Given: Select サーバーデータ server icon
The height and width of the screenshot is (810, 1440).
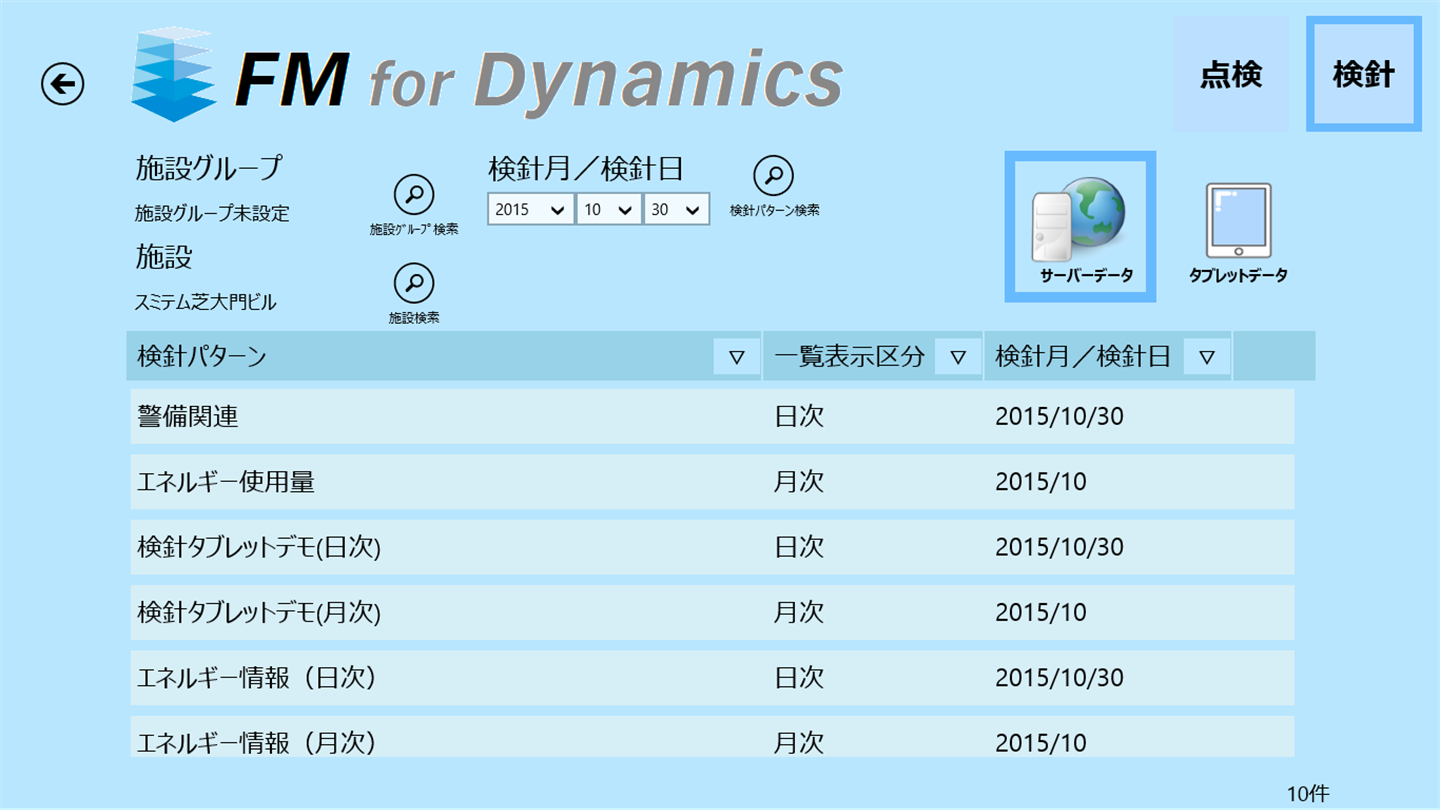Looking at the screenshot, I should [1080, 227].
